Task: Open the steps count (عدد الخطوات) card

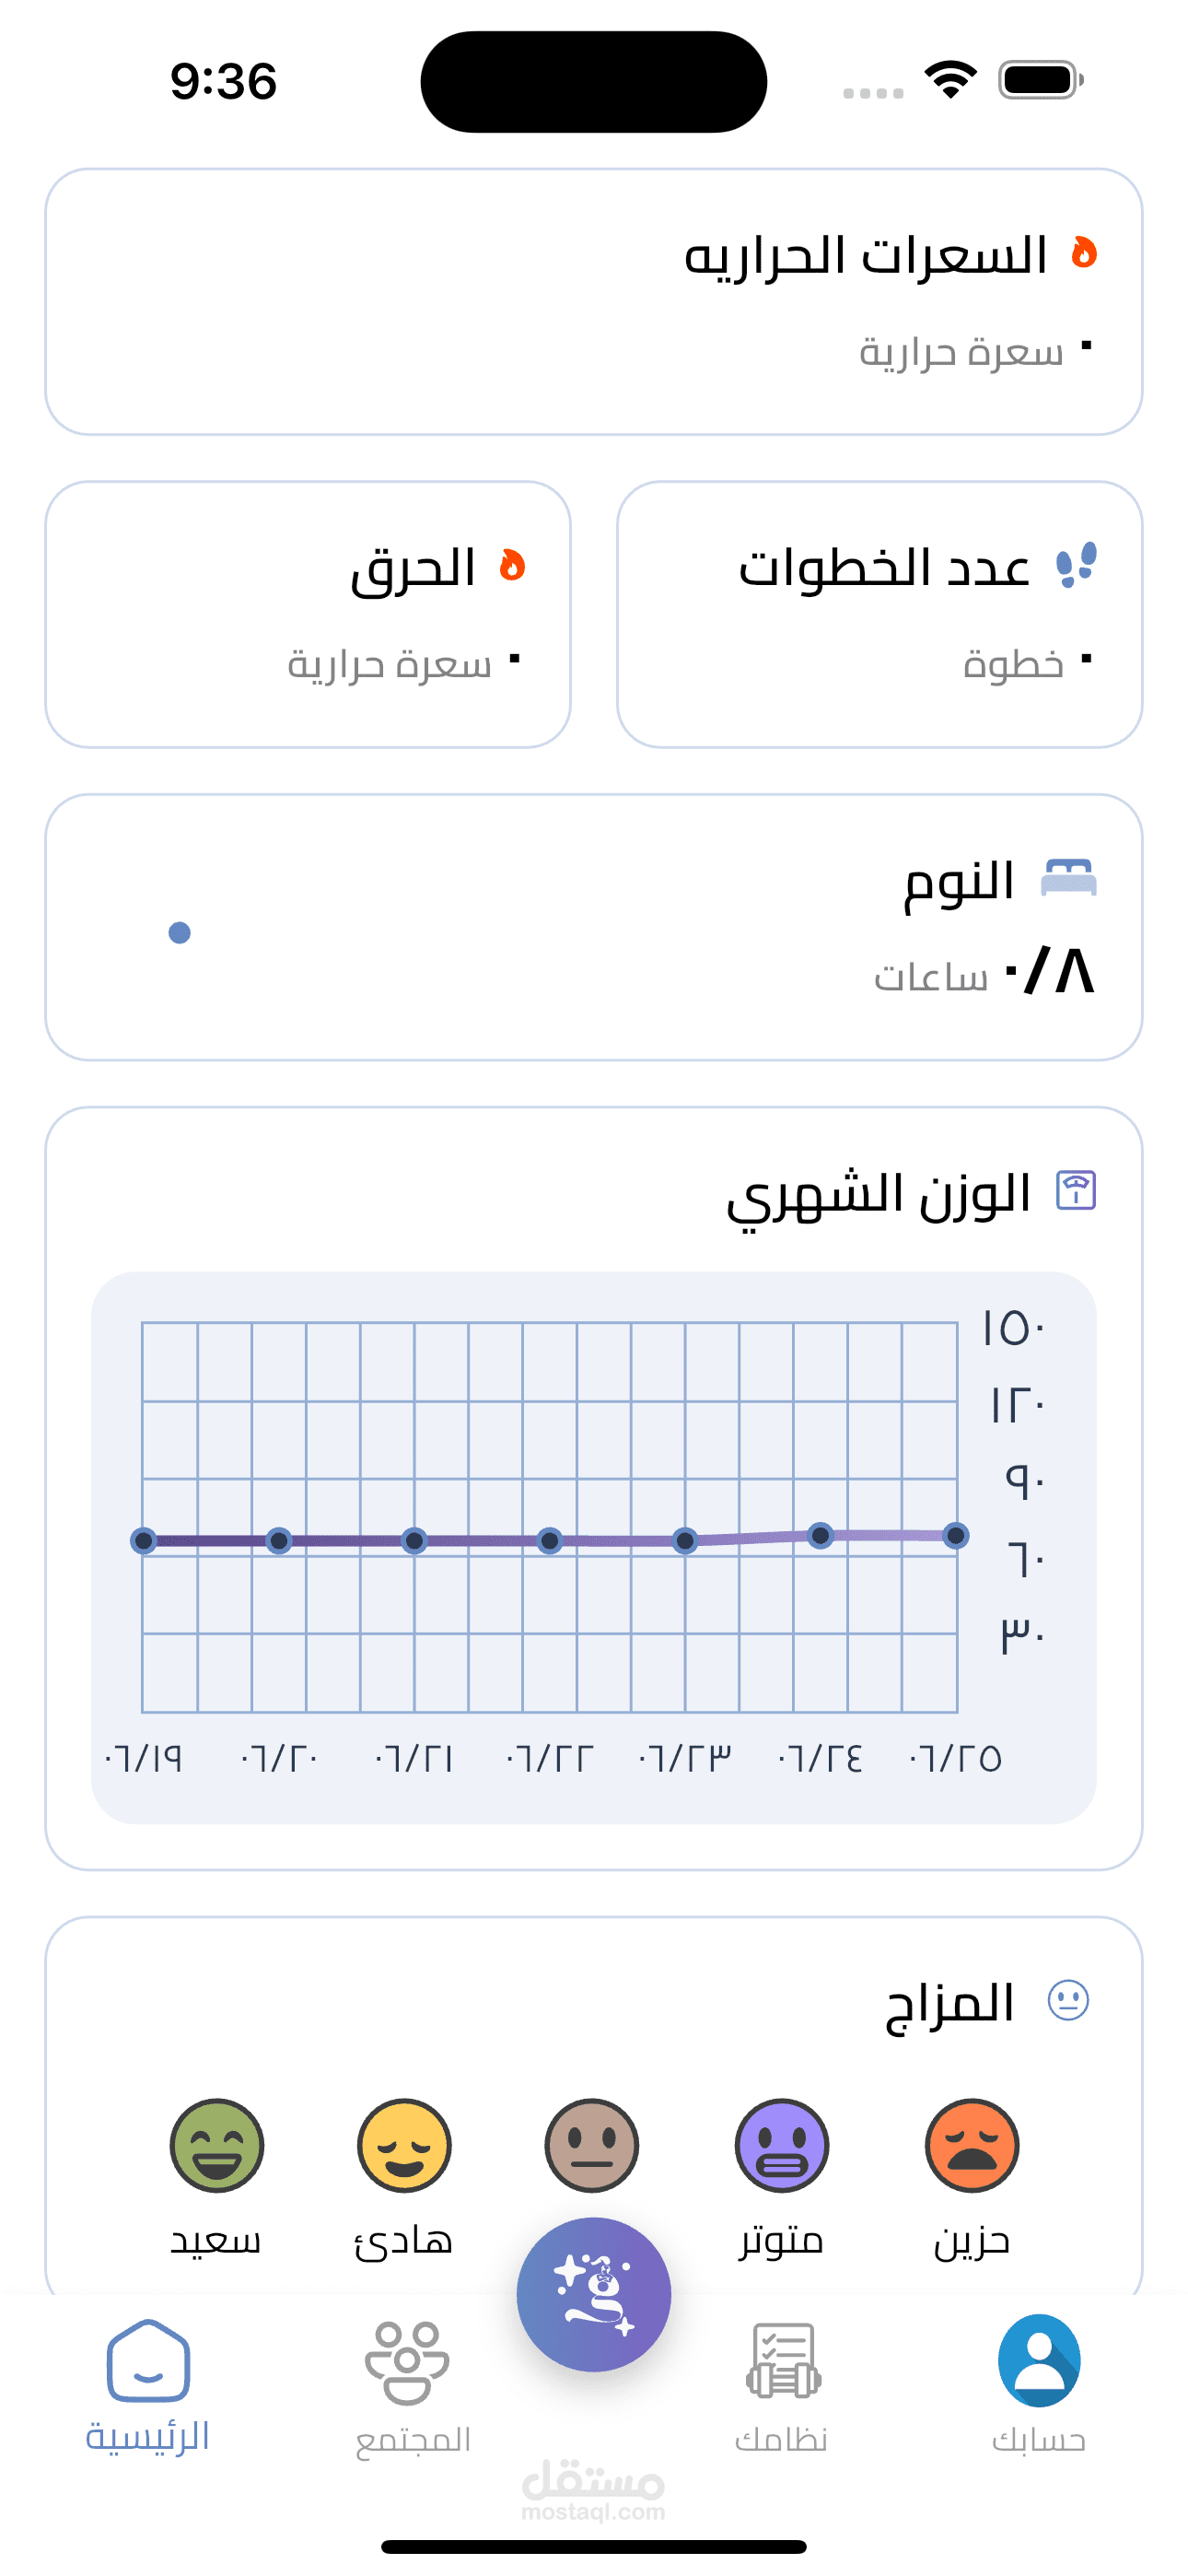Action: (879, 614)
